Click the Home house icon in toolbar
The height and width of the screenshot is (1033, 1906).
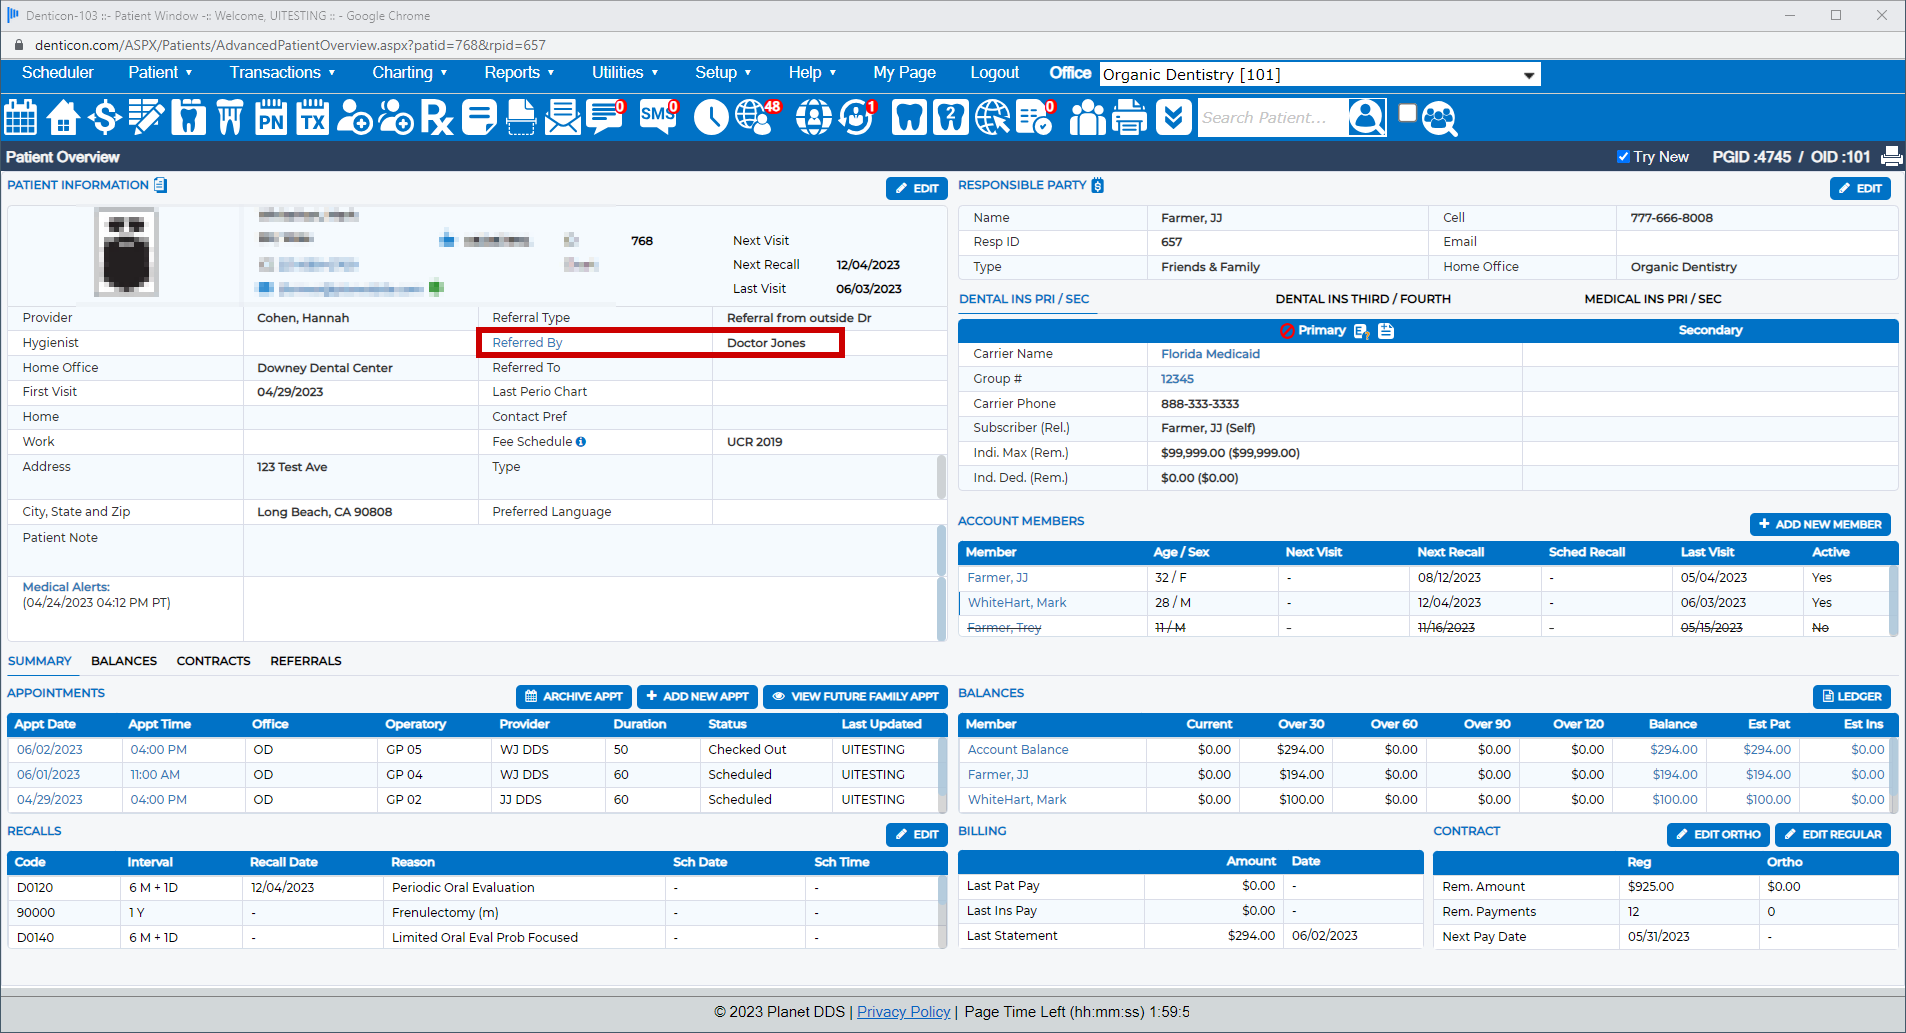63,118
